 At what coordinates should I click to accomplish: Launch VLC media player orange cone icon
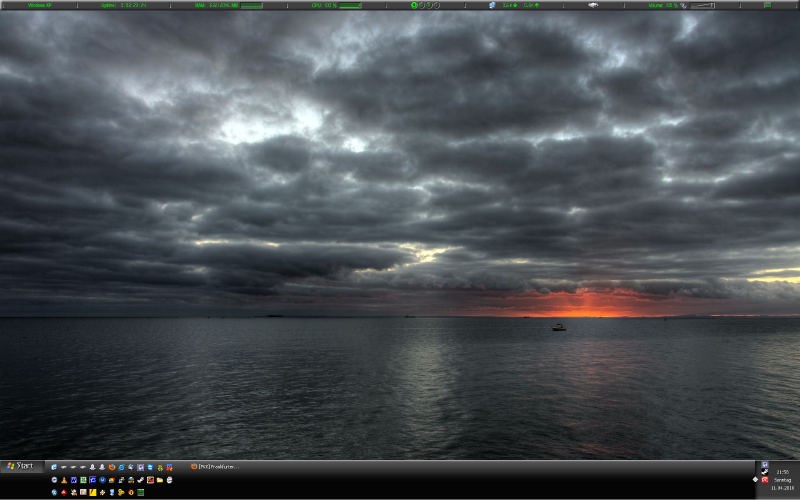(64, 480)
